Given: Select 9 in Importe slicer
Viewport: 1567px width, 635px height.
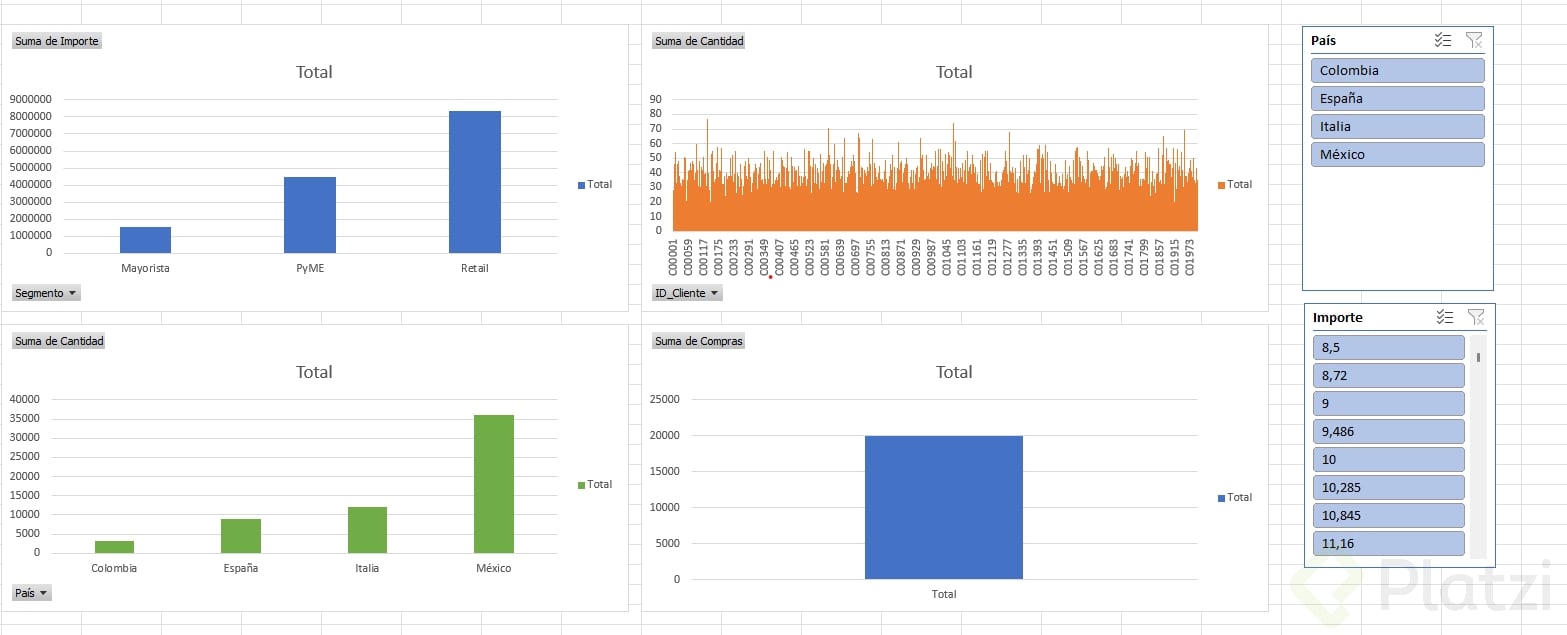Looking at the screenshot, I should [1388, 403].
